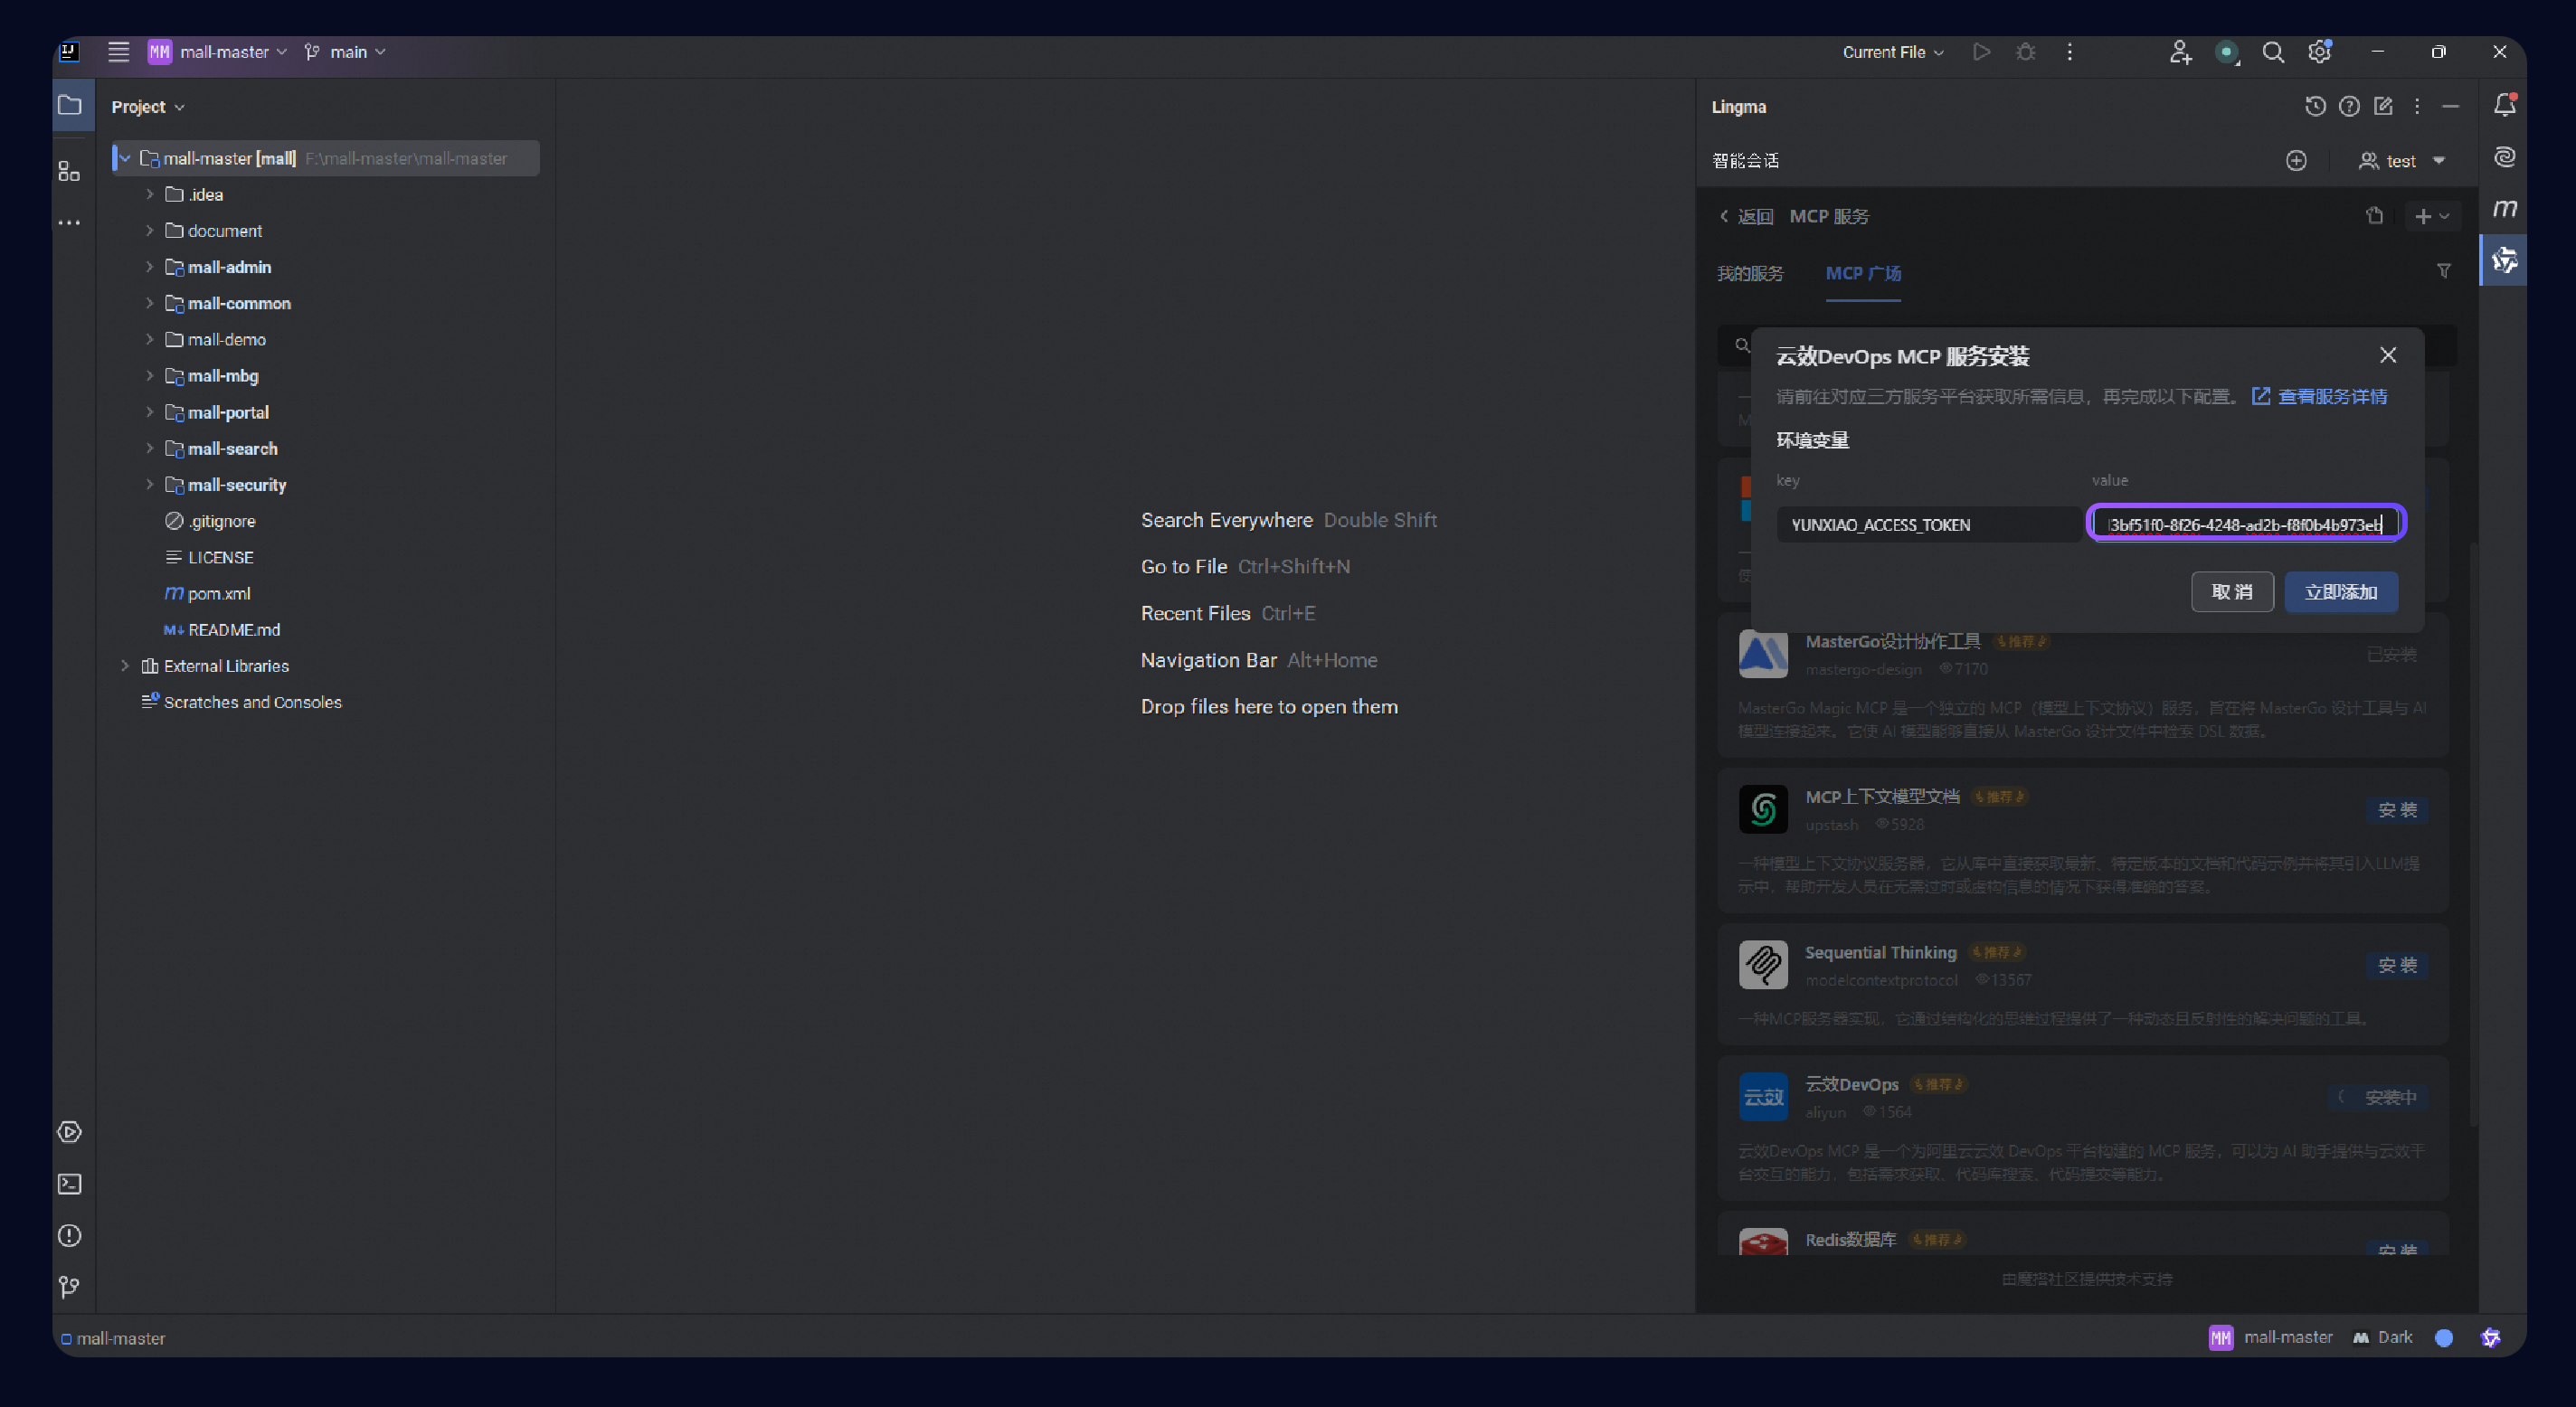Hide the Lingma panel
2576x1407 pixels.
pyautogui.click(x=2450, y=106)
